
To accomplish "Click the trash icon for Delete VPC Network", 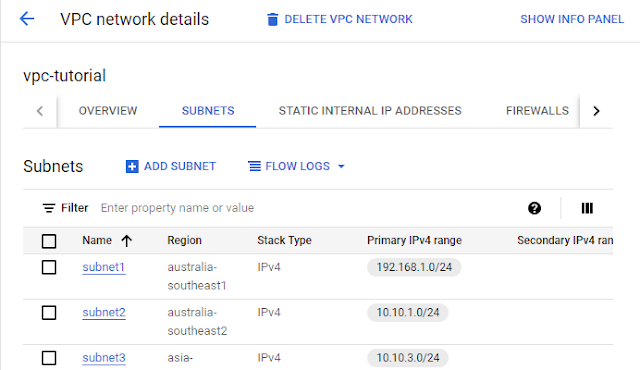I will (x=272, y=19).
